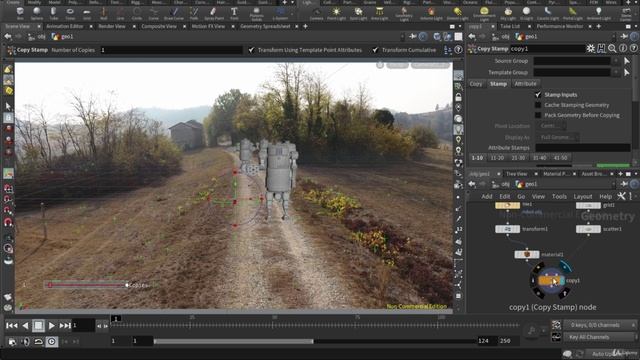
Task: Select the Draw Curve shelf tool
Action: 173,13
